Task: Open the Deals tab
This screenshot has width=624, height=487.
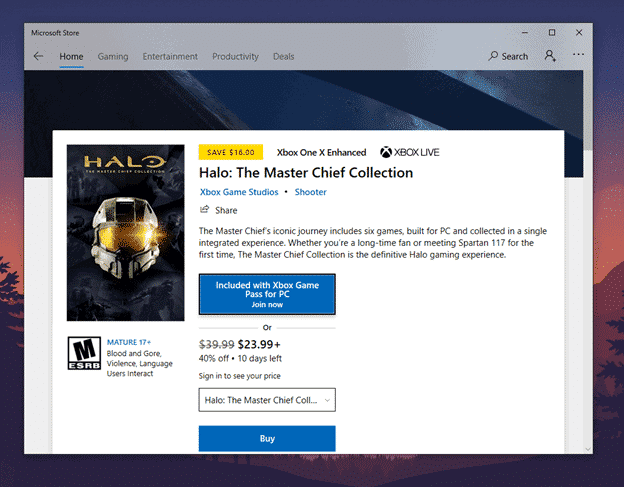Action: (x=283, y=56)
